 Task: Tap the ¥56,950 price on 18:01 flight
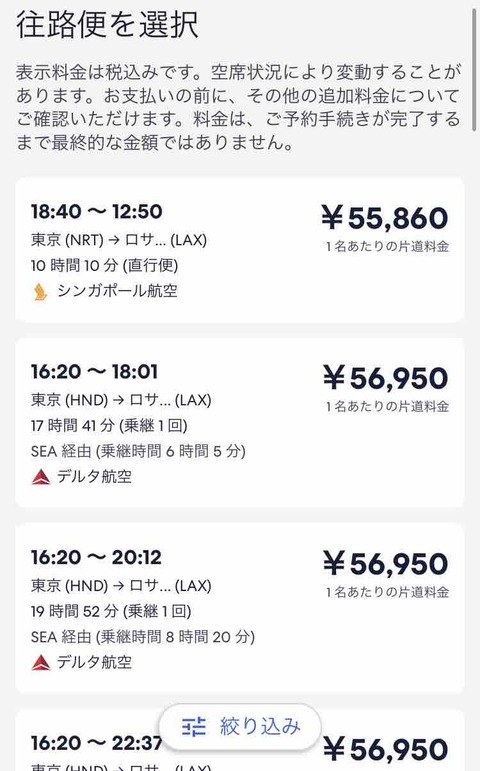pyautogui.click(x=386, y=378)
